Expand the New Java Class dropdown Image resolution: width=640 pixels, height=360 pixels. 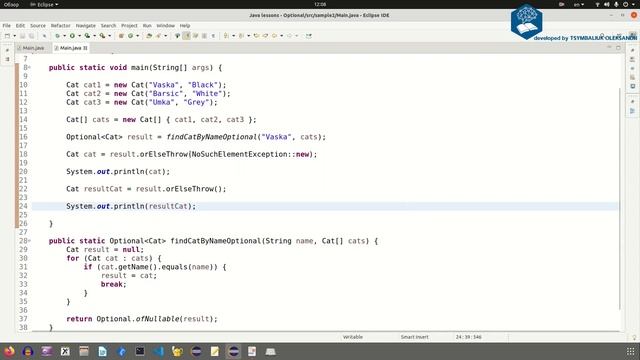point(138,36)
